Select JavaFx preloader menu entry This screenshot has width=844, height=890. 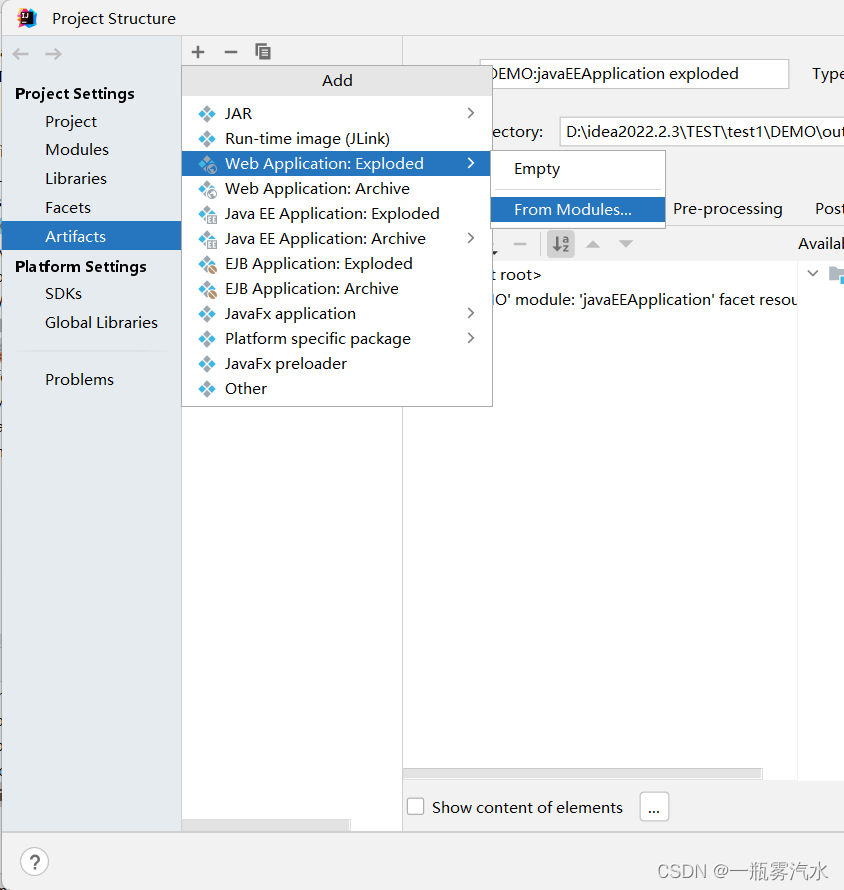coord(337,364)
